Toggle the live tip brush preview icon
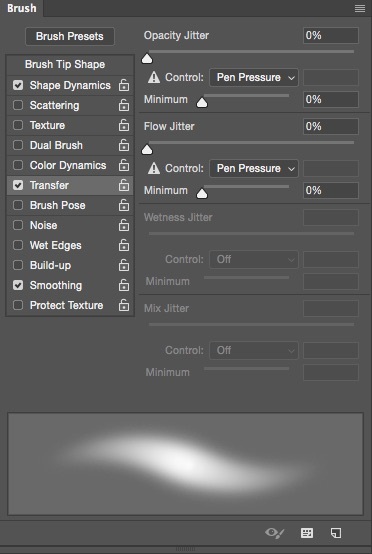This screenshot has width=372, height=554. pos(274,533)
